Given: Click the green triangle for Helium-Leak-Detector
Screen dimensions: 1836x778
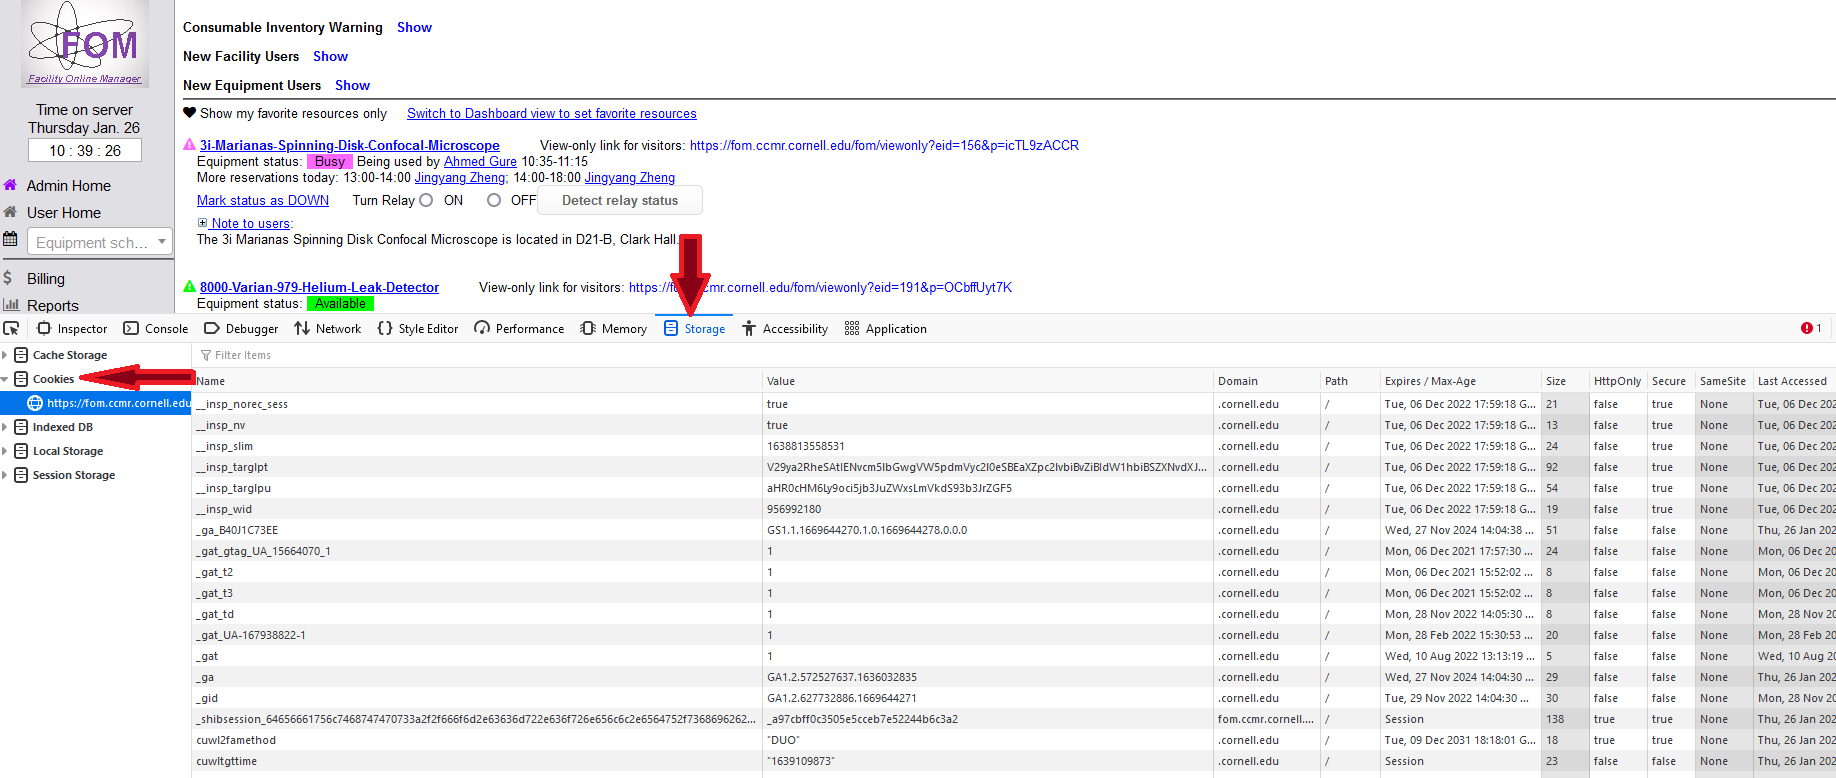Looking at the screenshot, I should pos(189,287).
